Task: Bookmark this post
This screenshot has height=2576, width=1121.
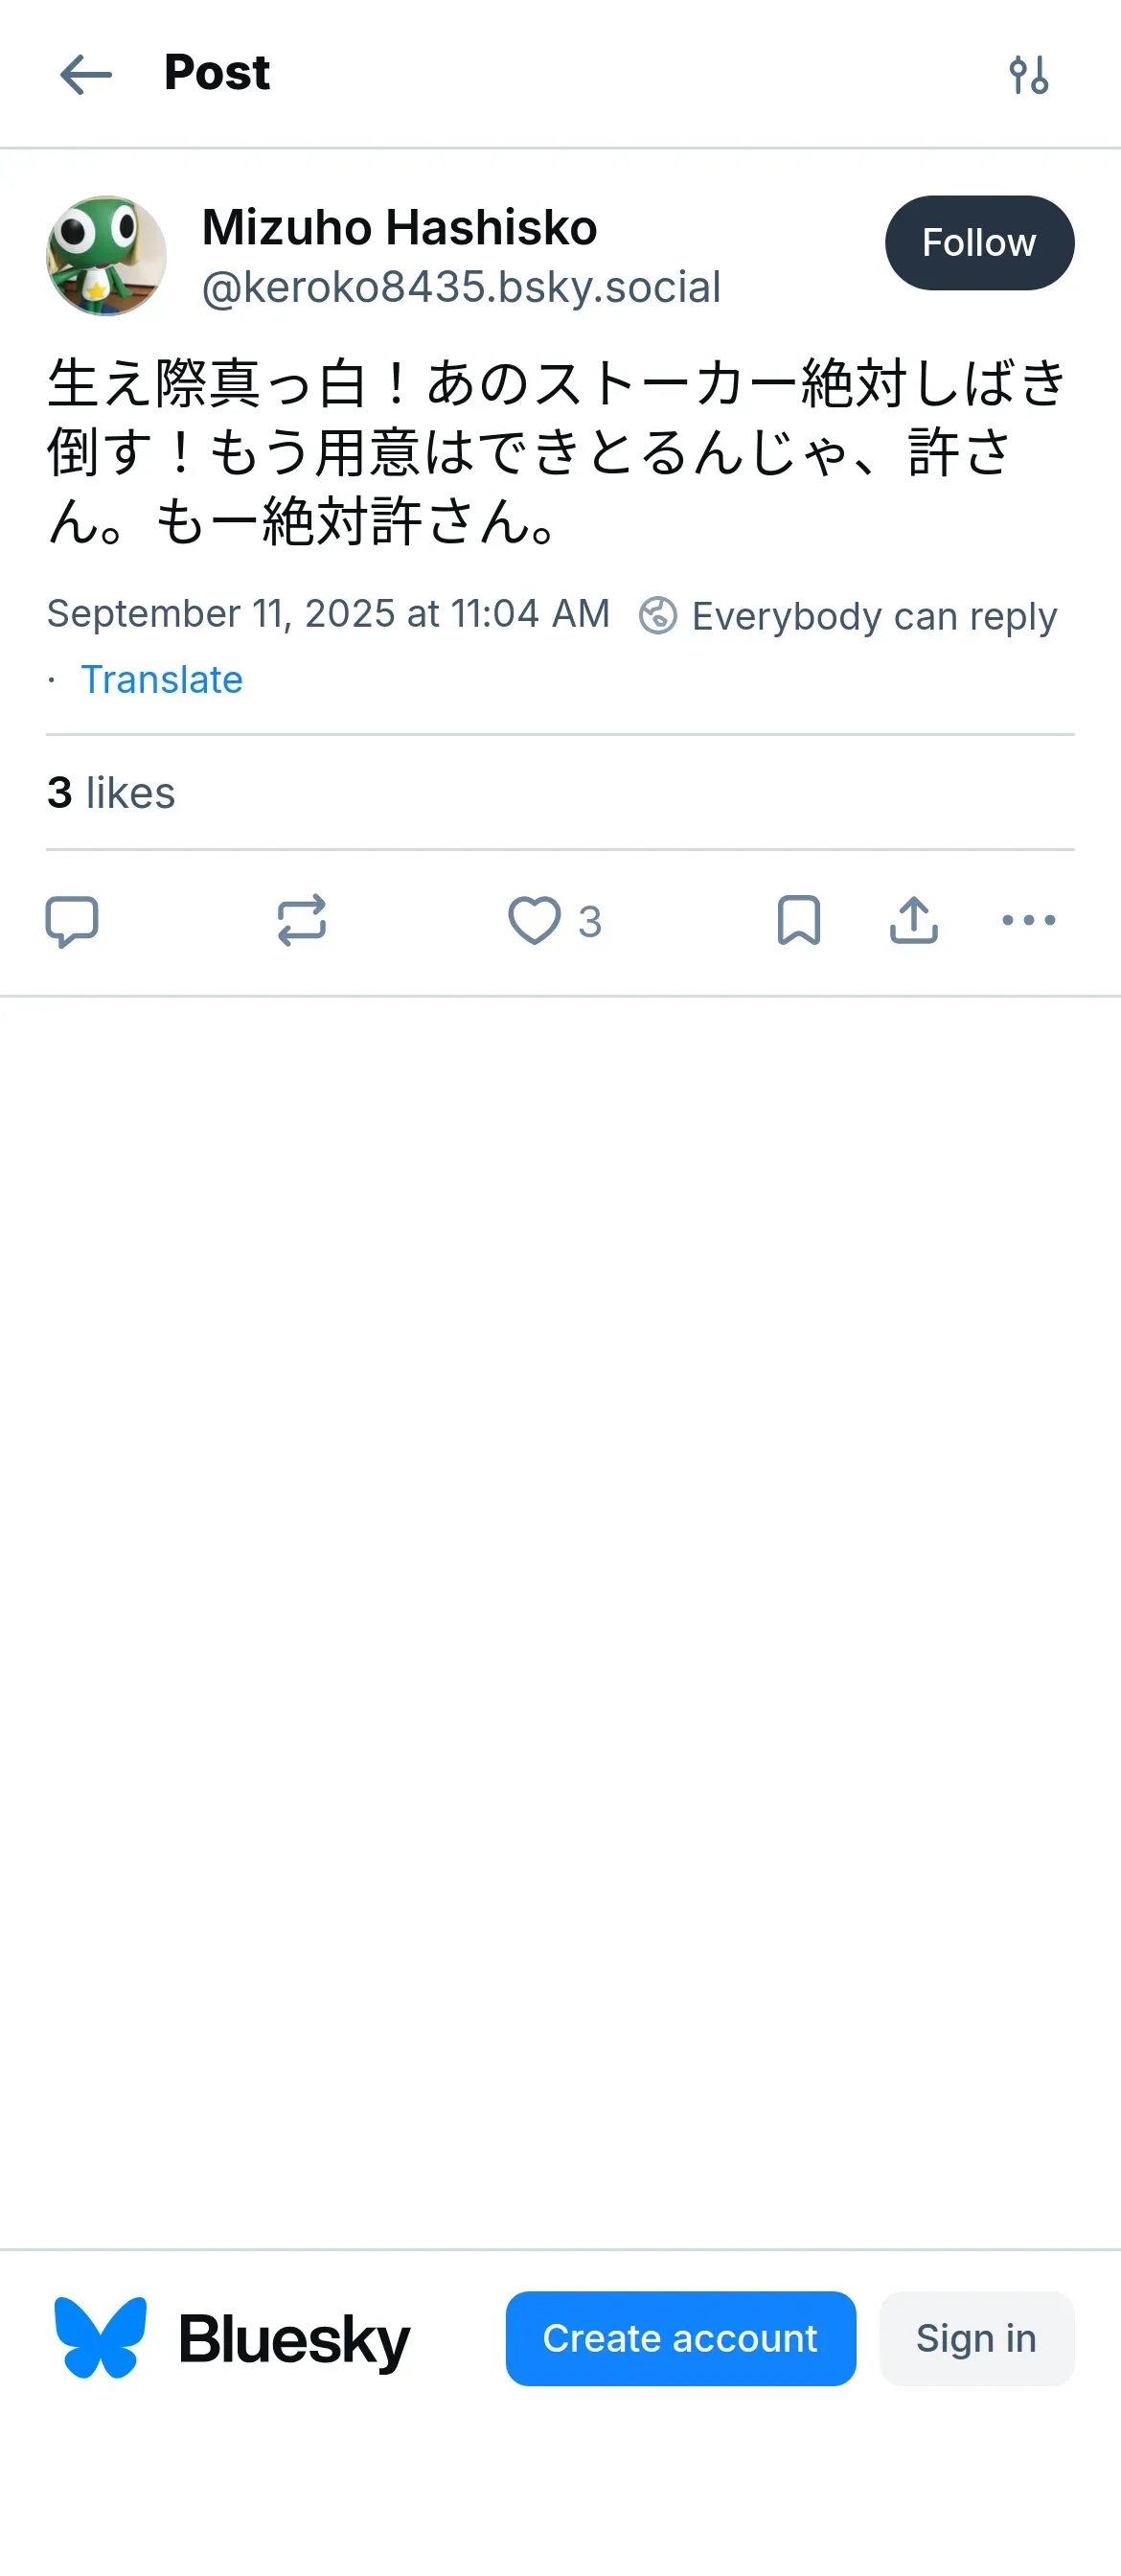Action: click(x=798, y=920)
